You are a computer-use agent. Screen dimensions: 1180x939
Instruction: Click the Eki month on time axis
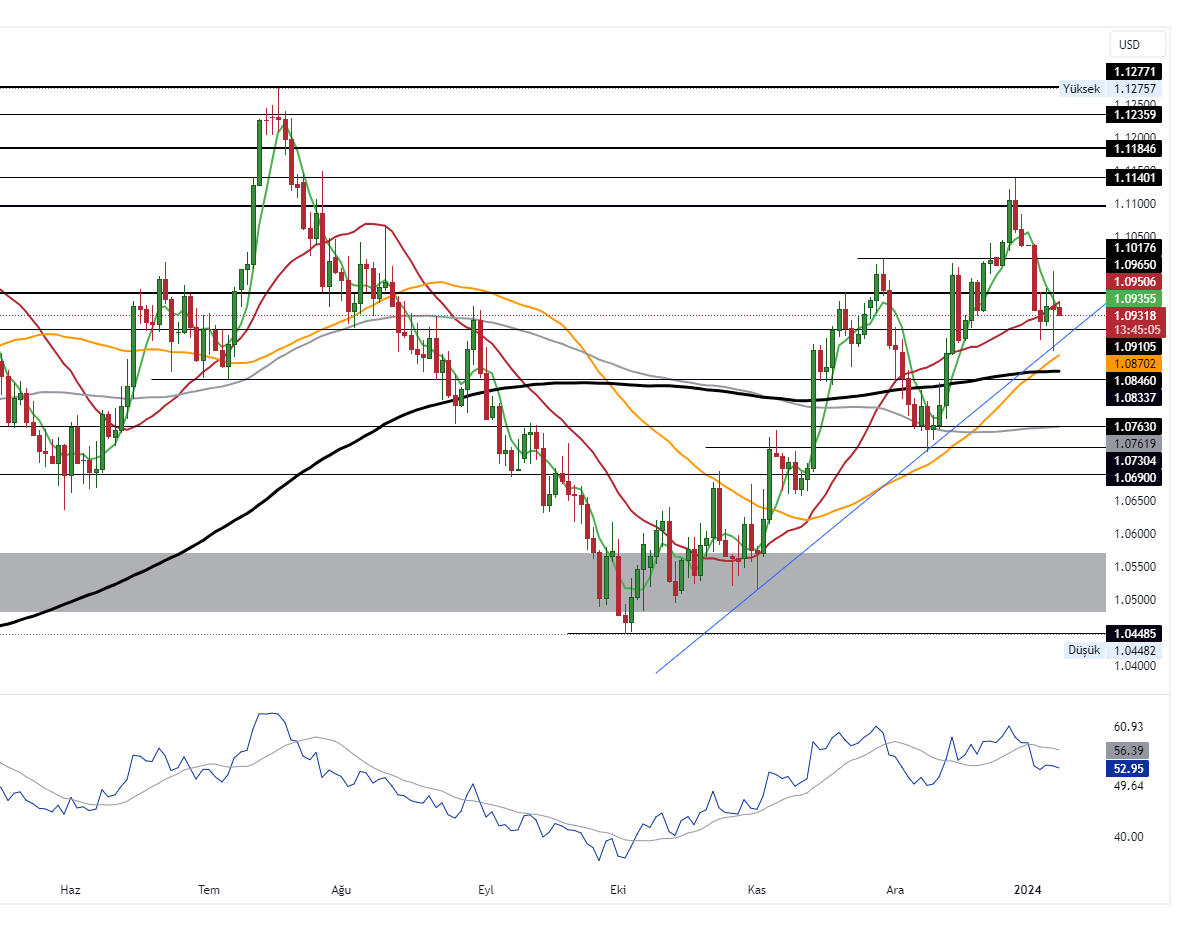[x=618, y=889]
